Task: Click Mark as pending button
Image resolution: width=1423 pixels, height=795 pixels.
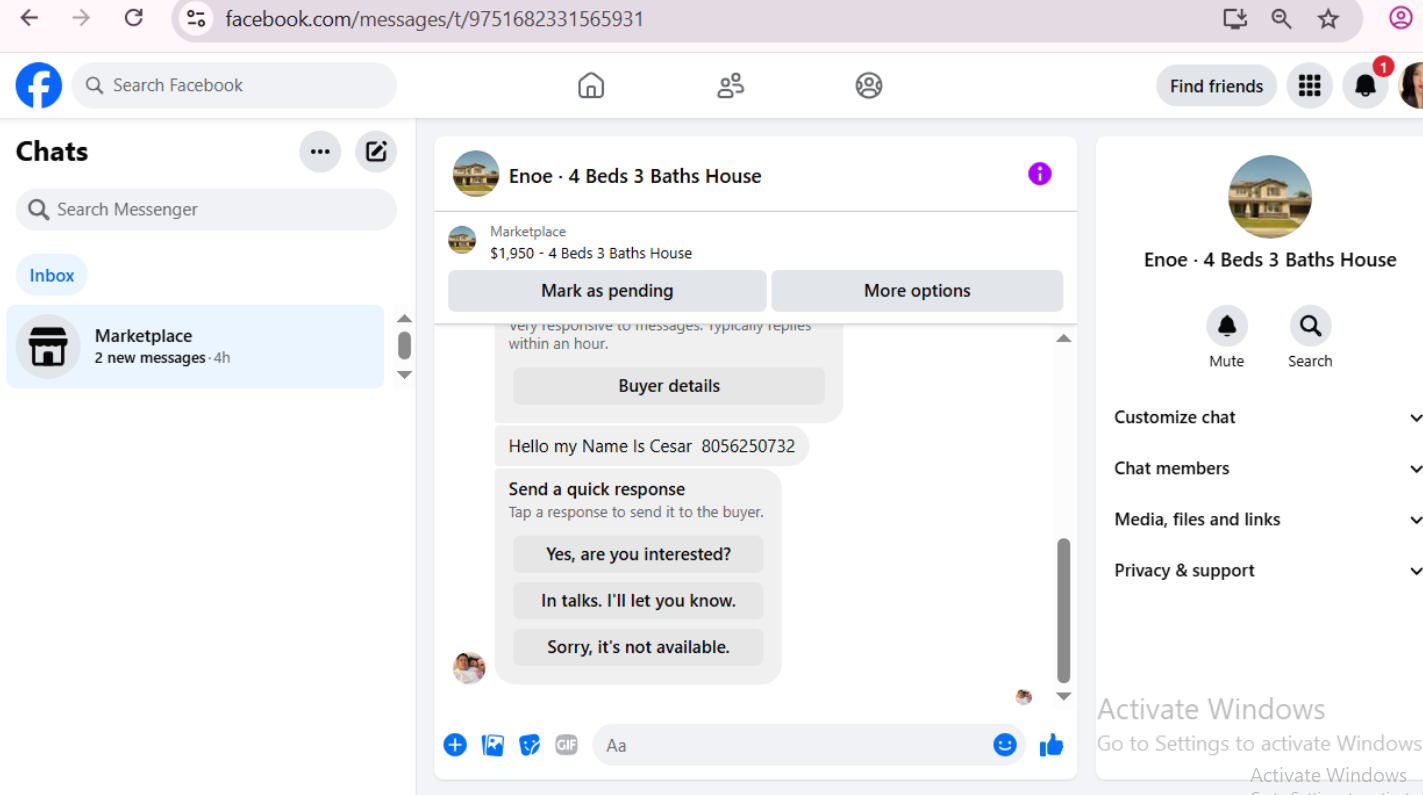Action: [607, 291]
